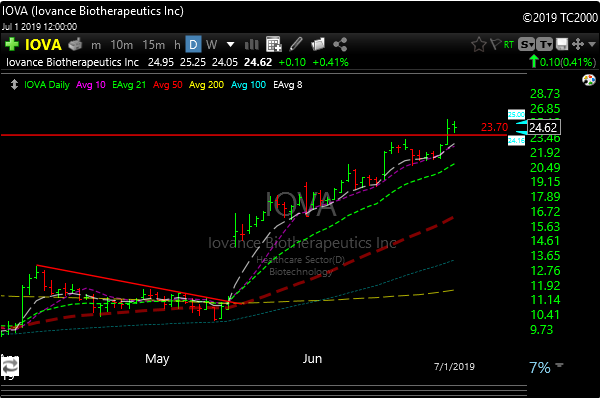Viewport: 600px width, 398px height.
Task: Click the +0.41% percent change value
Action: click(x=330, y=62)
